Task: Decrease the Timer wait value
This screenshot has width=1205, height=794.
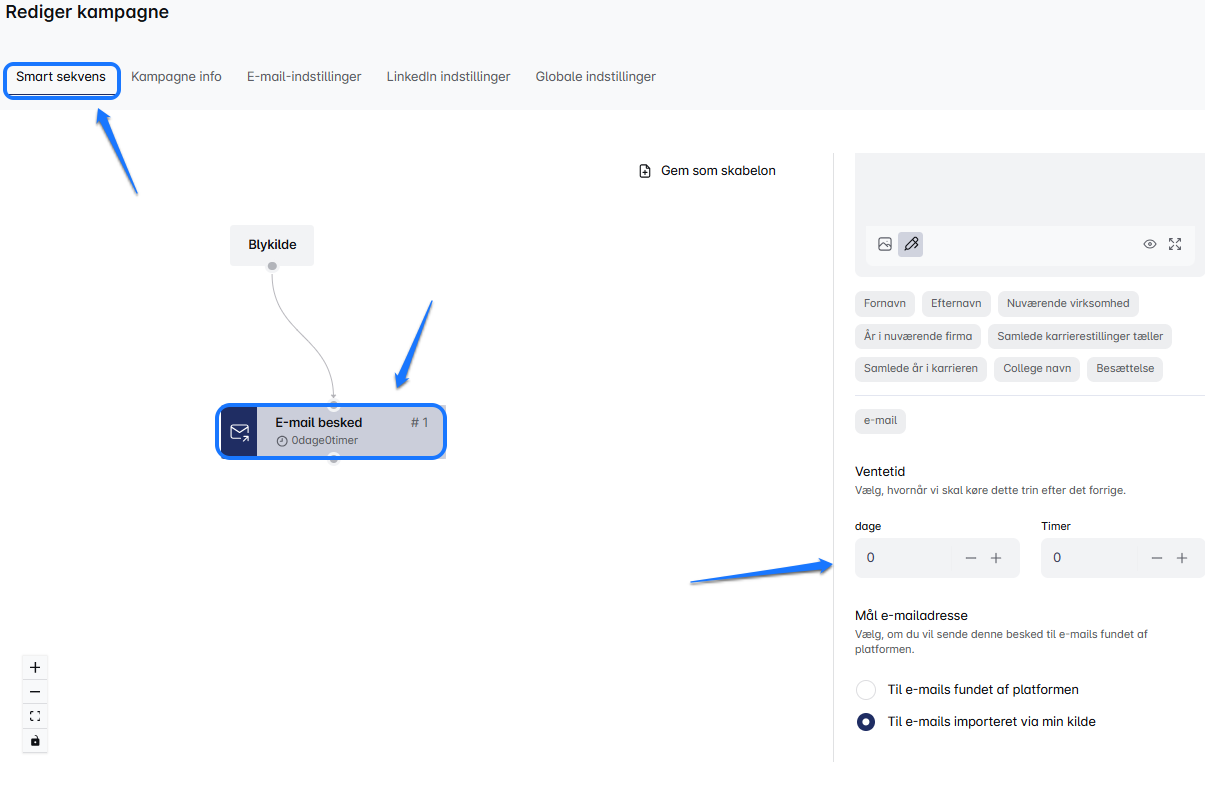Action: tap(1157, 558)
